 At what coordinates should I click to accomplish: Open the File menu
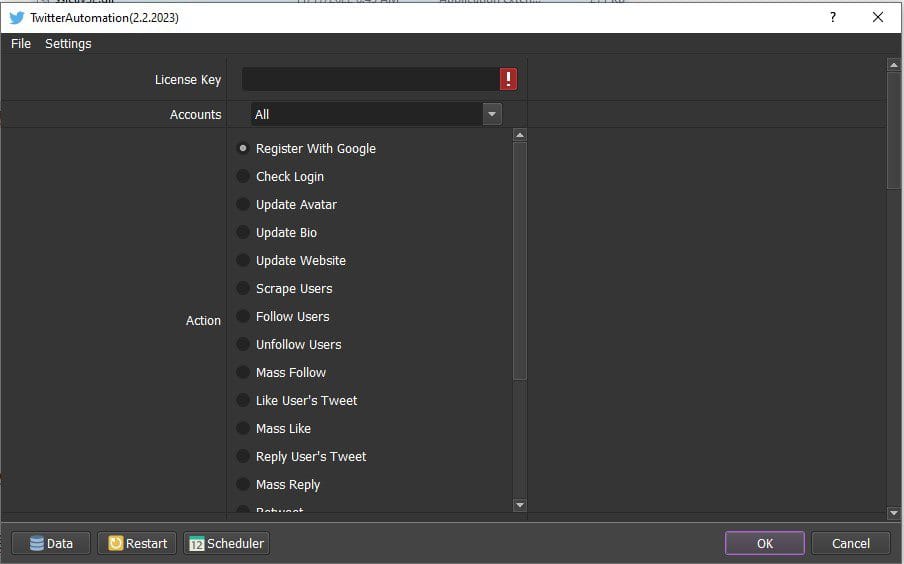point(21,44)
